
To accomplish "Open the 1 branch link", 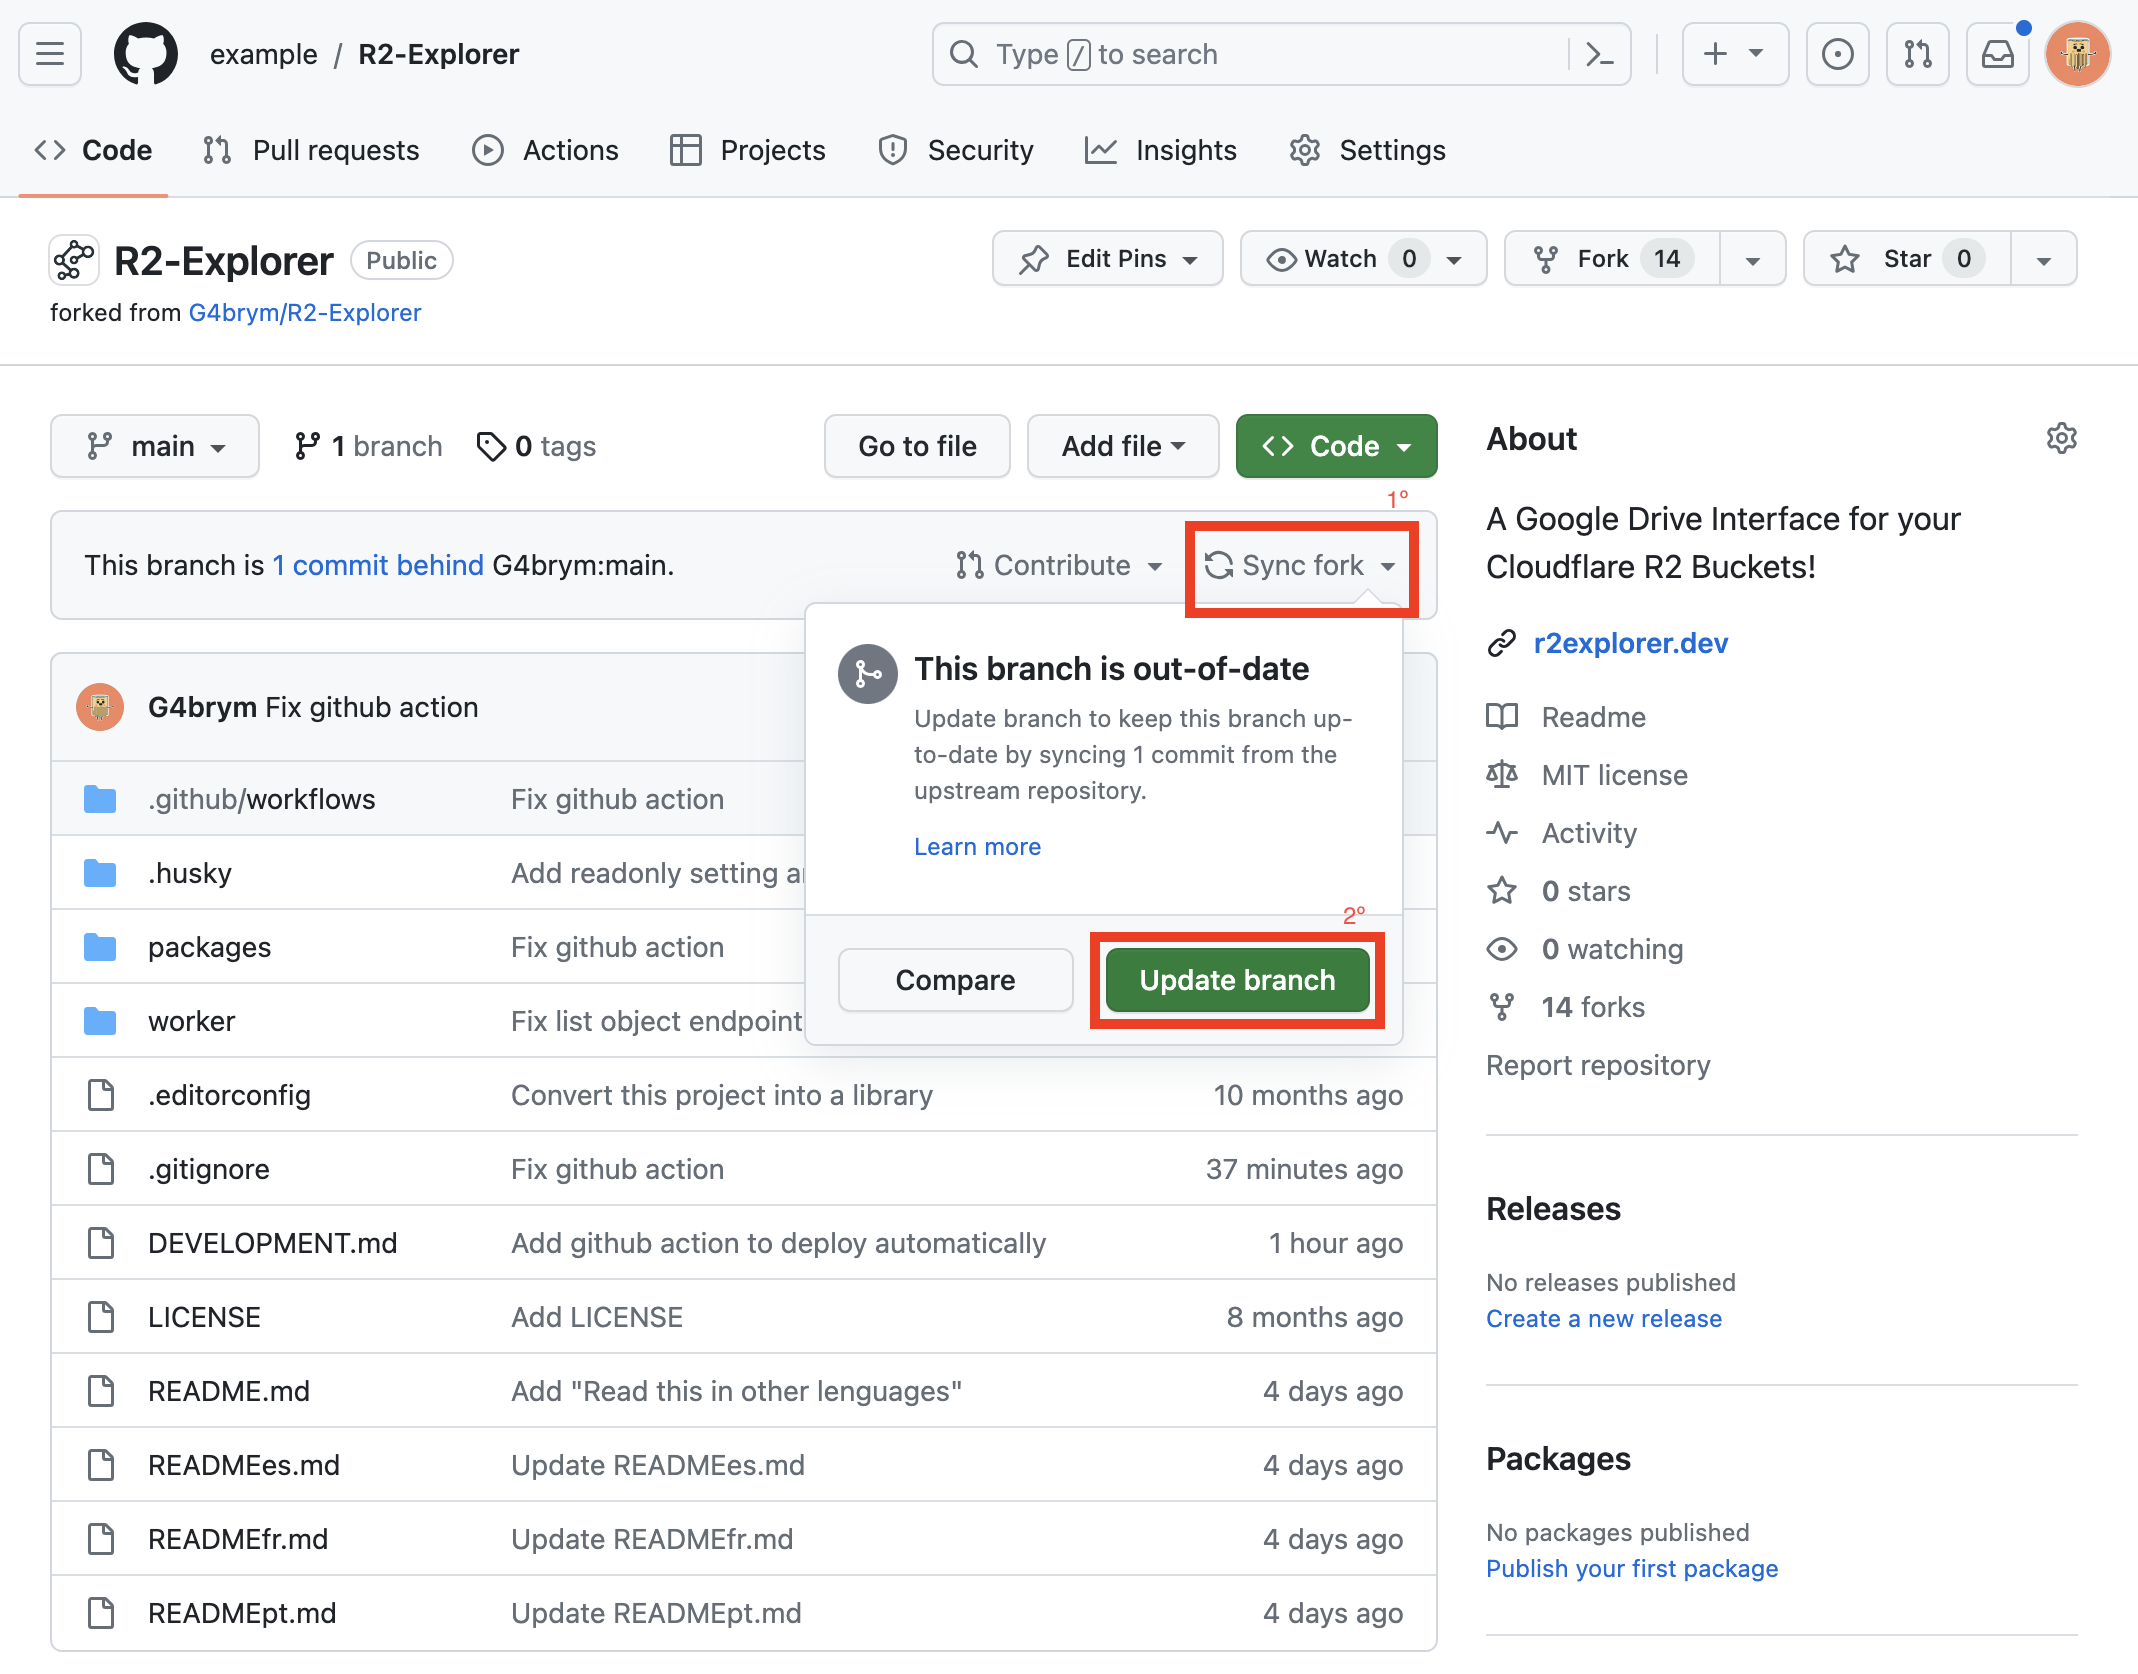I will [x=368, y=446].
